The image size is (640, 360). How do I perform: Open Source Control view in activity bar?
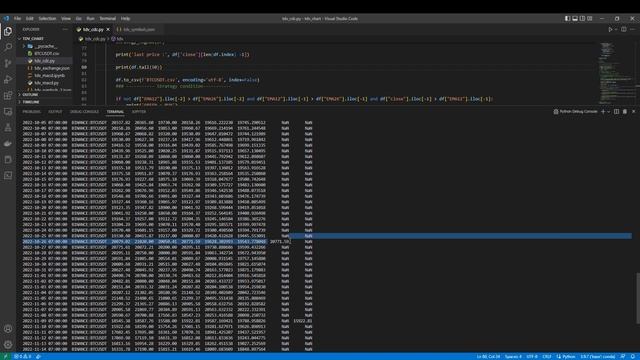tap(8, 63)
